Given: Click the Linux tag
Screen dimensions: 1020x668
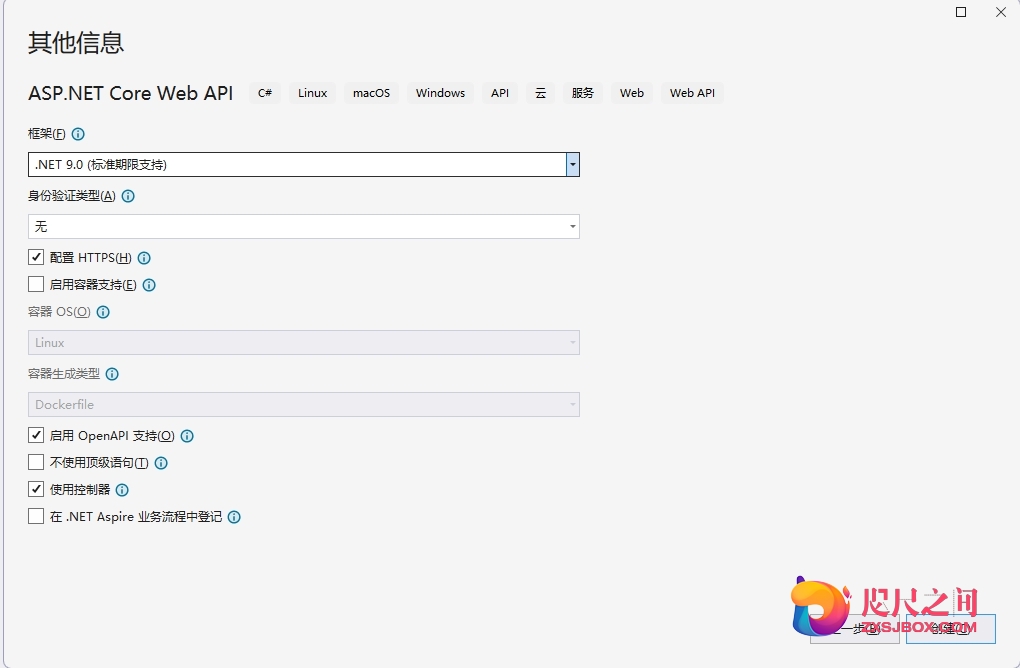Looking at the screenshot, I should click(312, 93).
